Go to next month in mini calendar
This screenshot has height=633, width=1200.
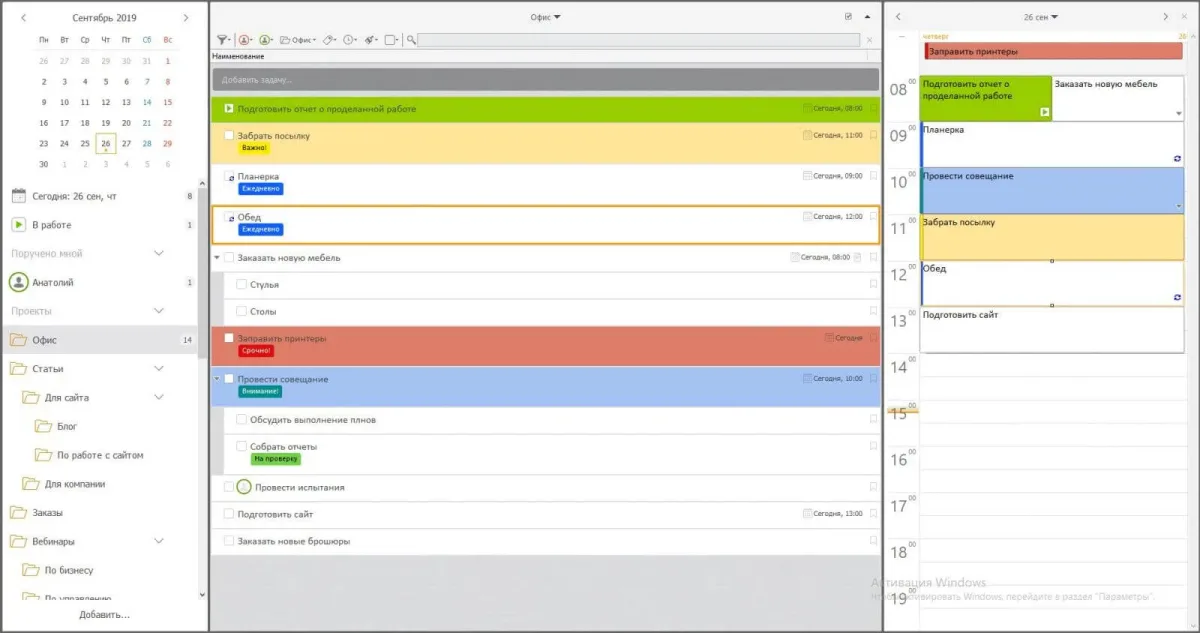(x=186, y=18)
